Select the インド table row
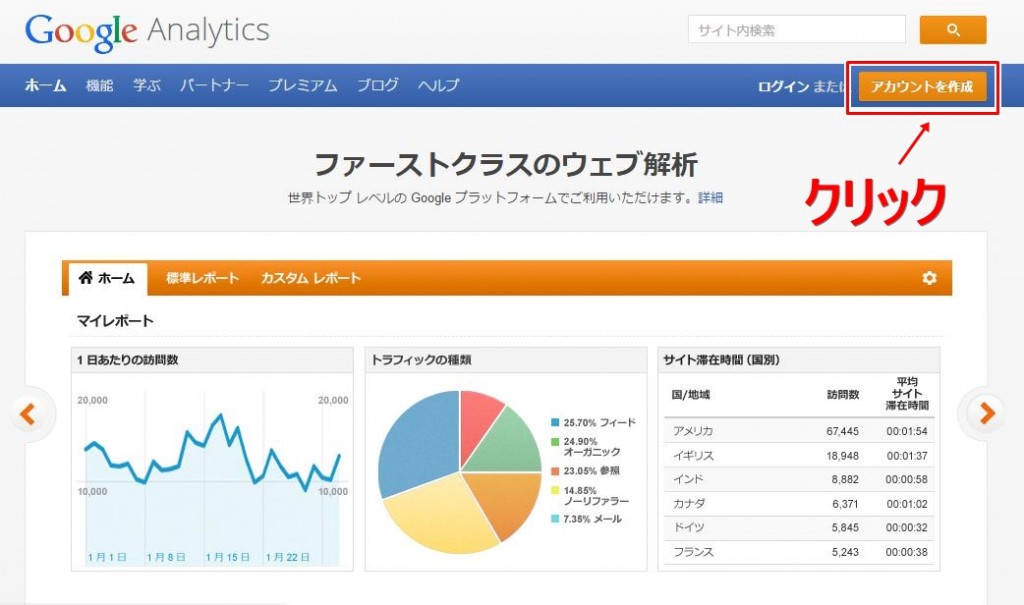The height and width of the screenshot is (605, 1024). 799,480
